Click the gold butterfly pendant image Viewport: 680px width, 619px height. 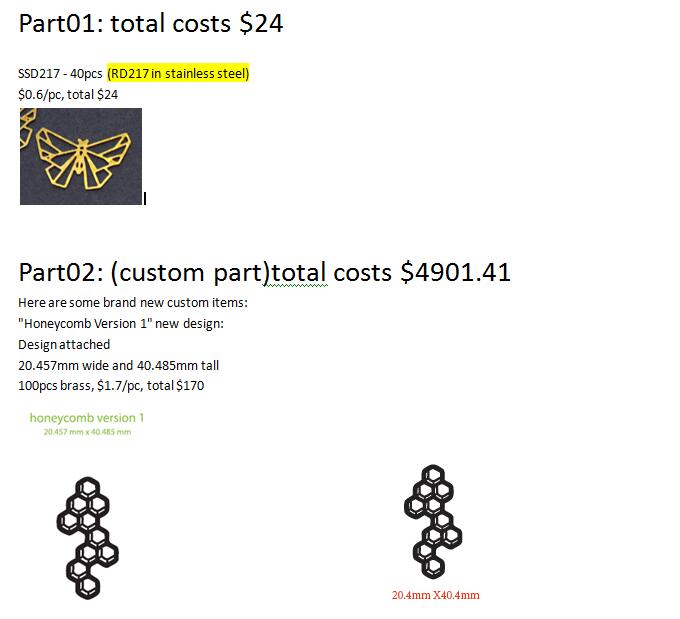click(x=81, y=156)
